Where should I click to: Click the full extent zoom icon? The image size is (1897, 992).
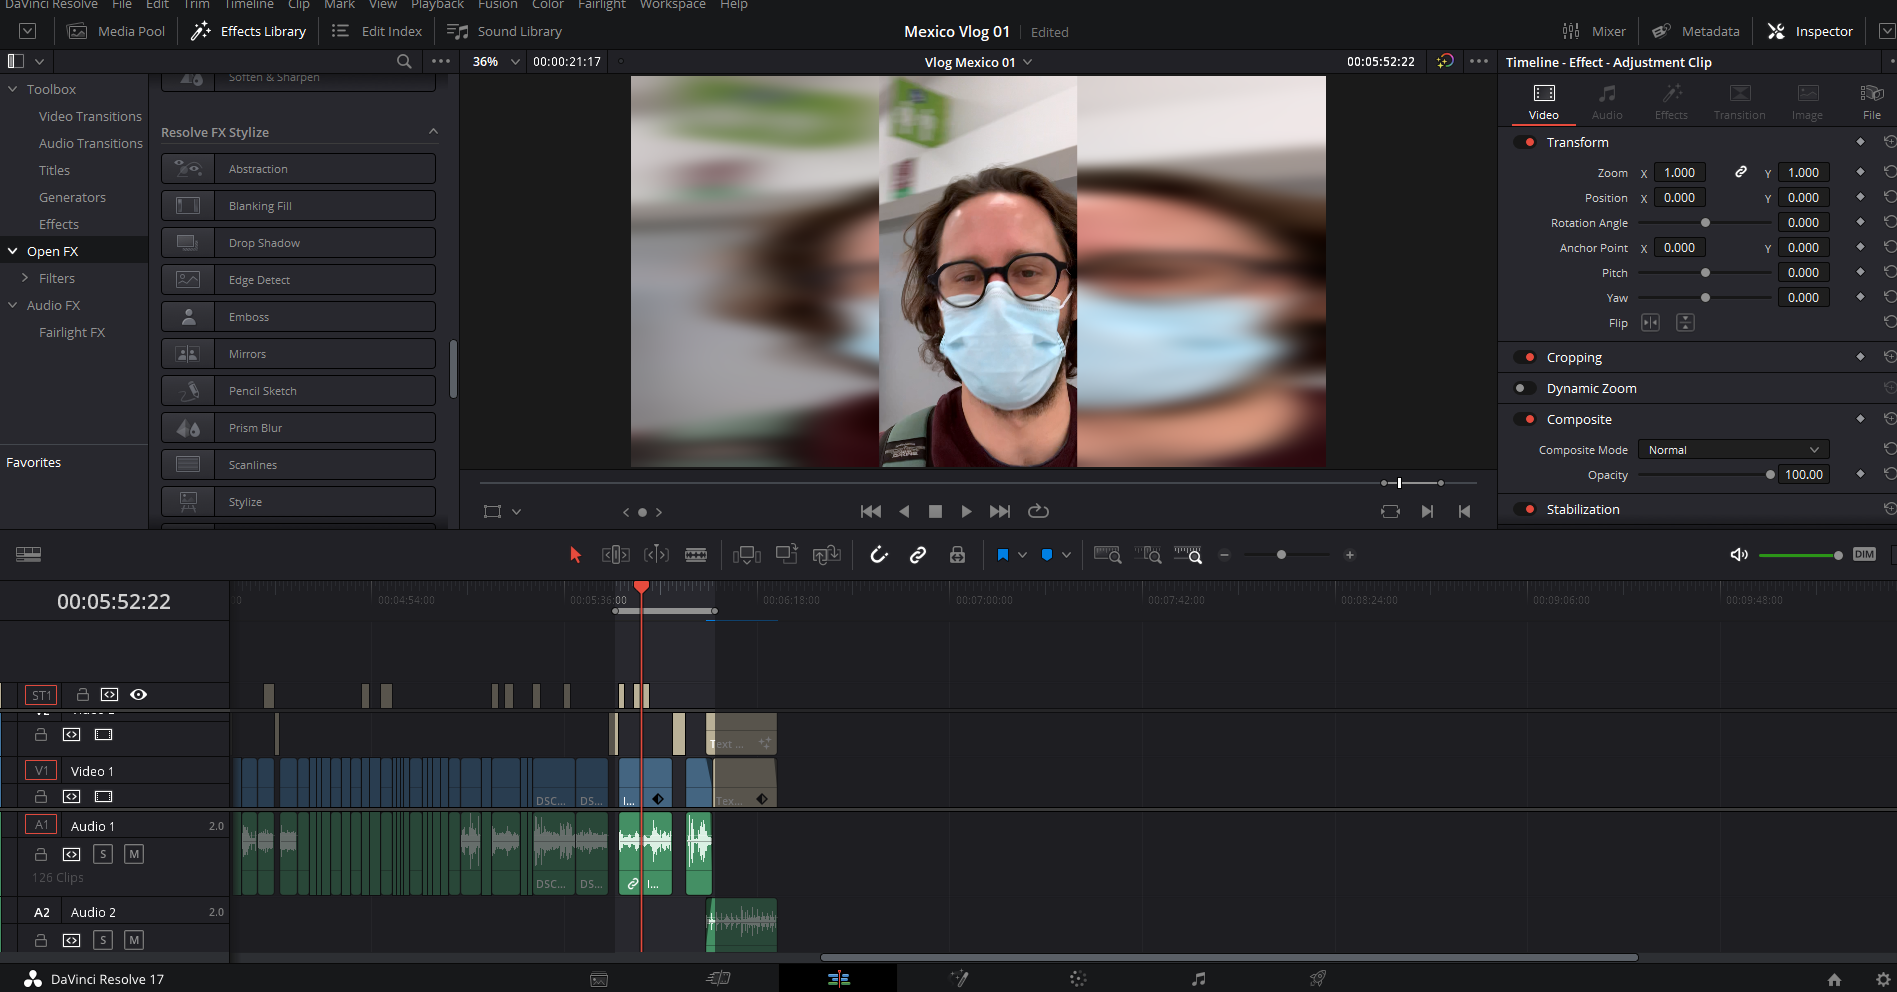[x=1107, y=555]
